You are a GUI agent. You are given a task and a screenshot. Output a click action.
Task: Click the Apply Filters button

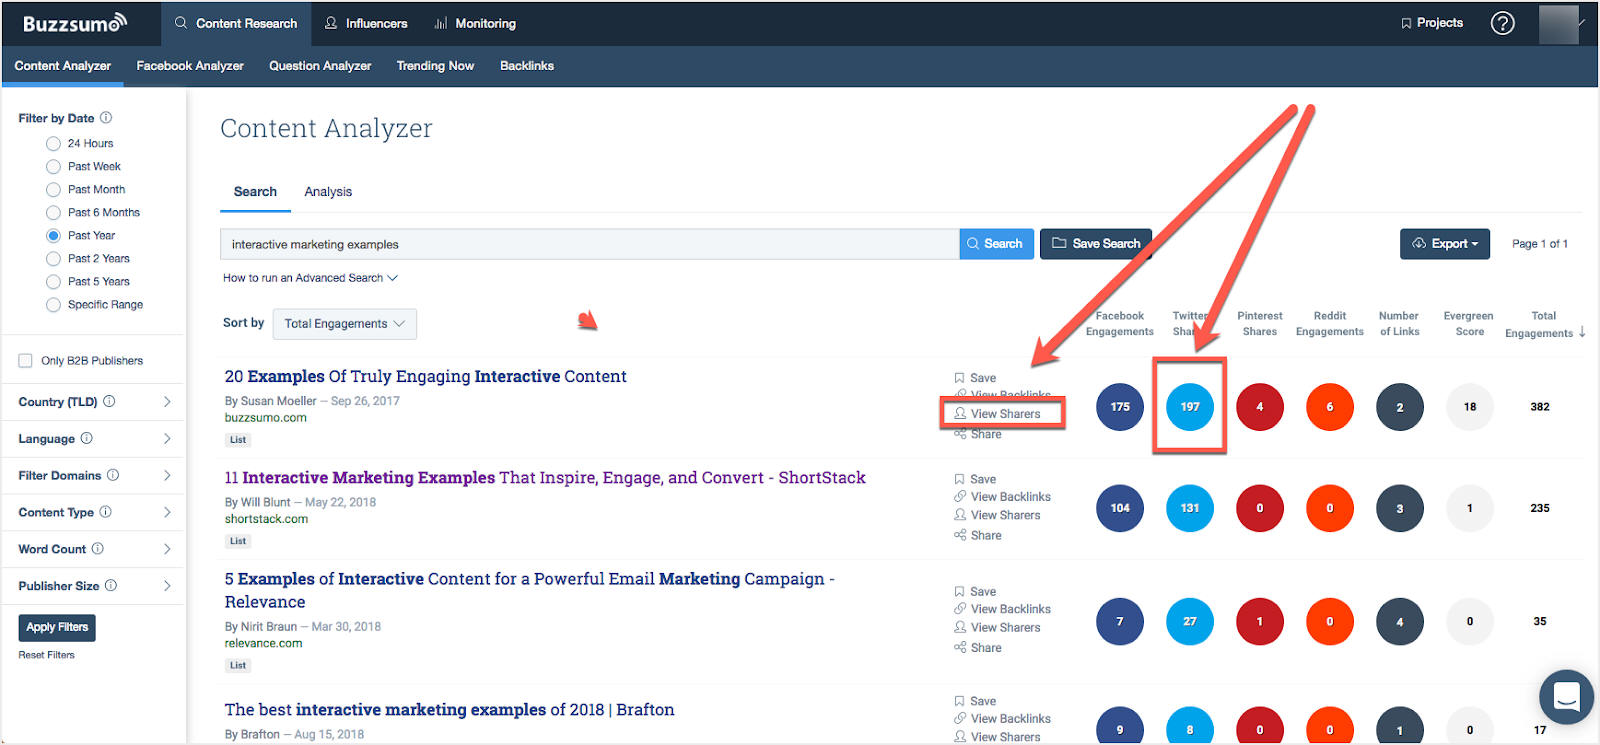click(57, 627)
